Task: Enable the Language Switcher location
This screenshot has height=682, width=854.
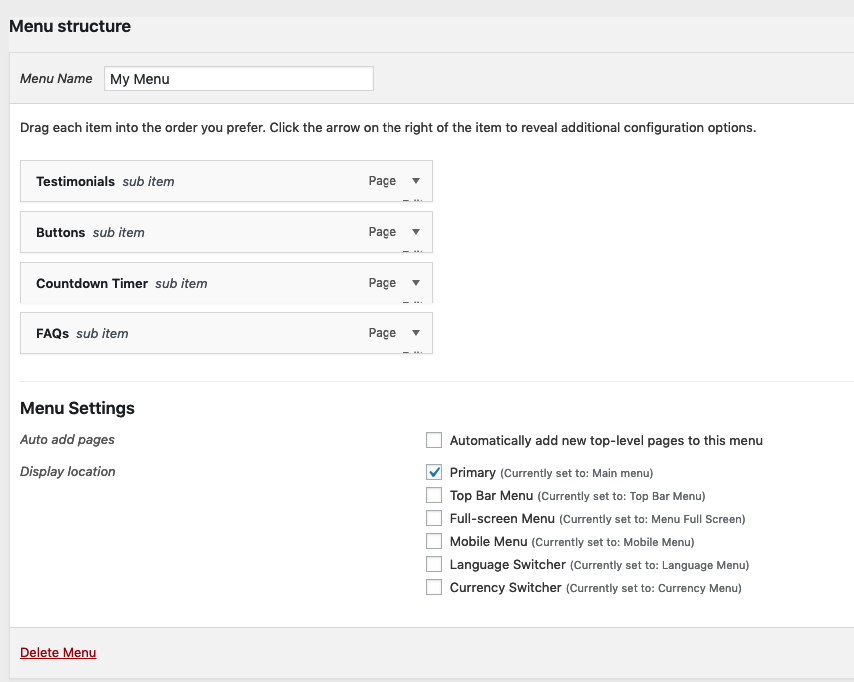Action: (x=433, y=564)
